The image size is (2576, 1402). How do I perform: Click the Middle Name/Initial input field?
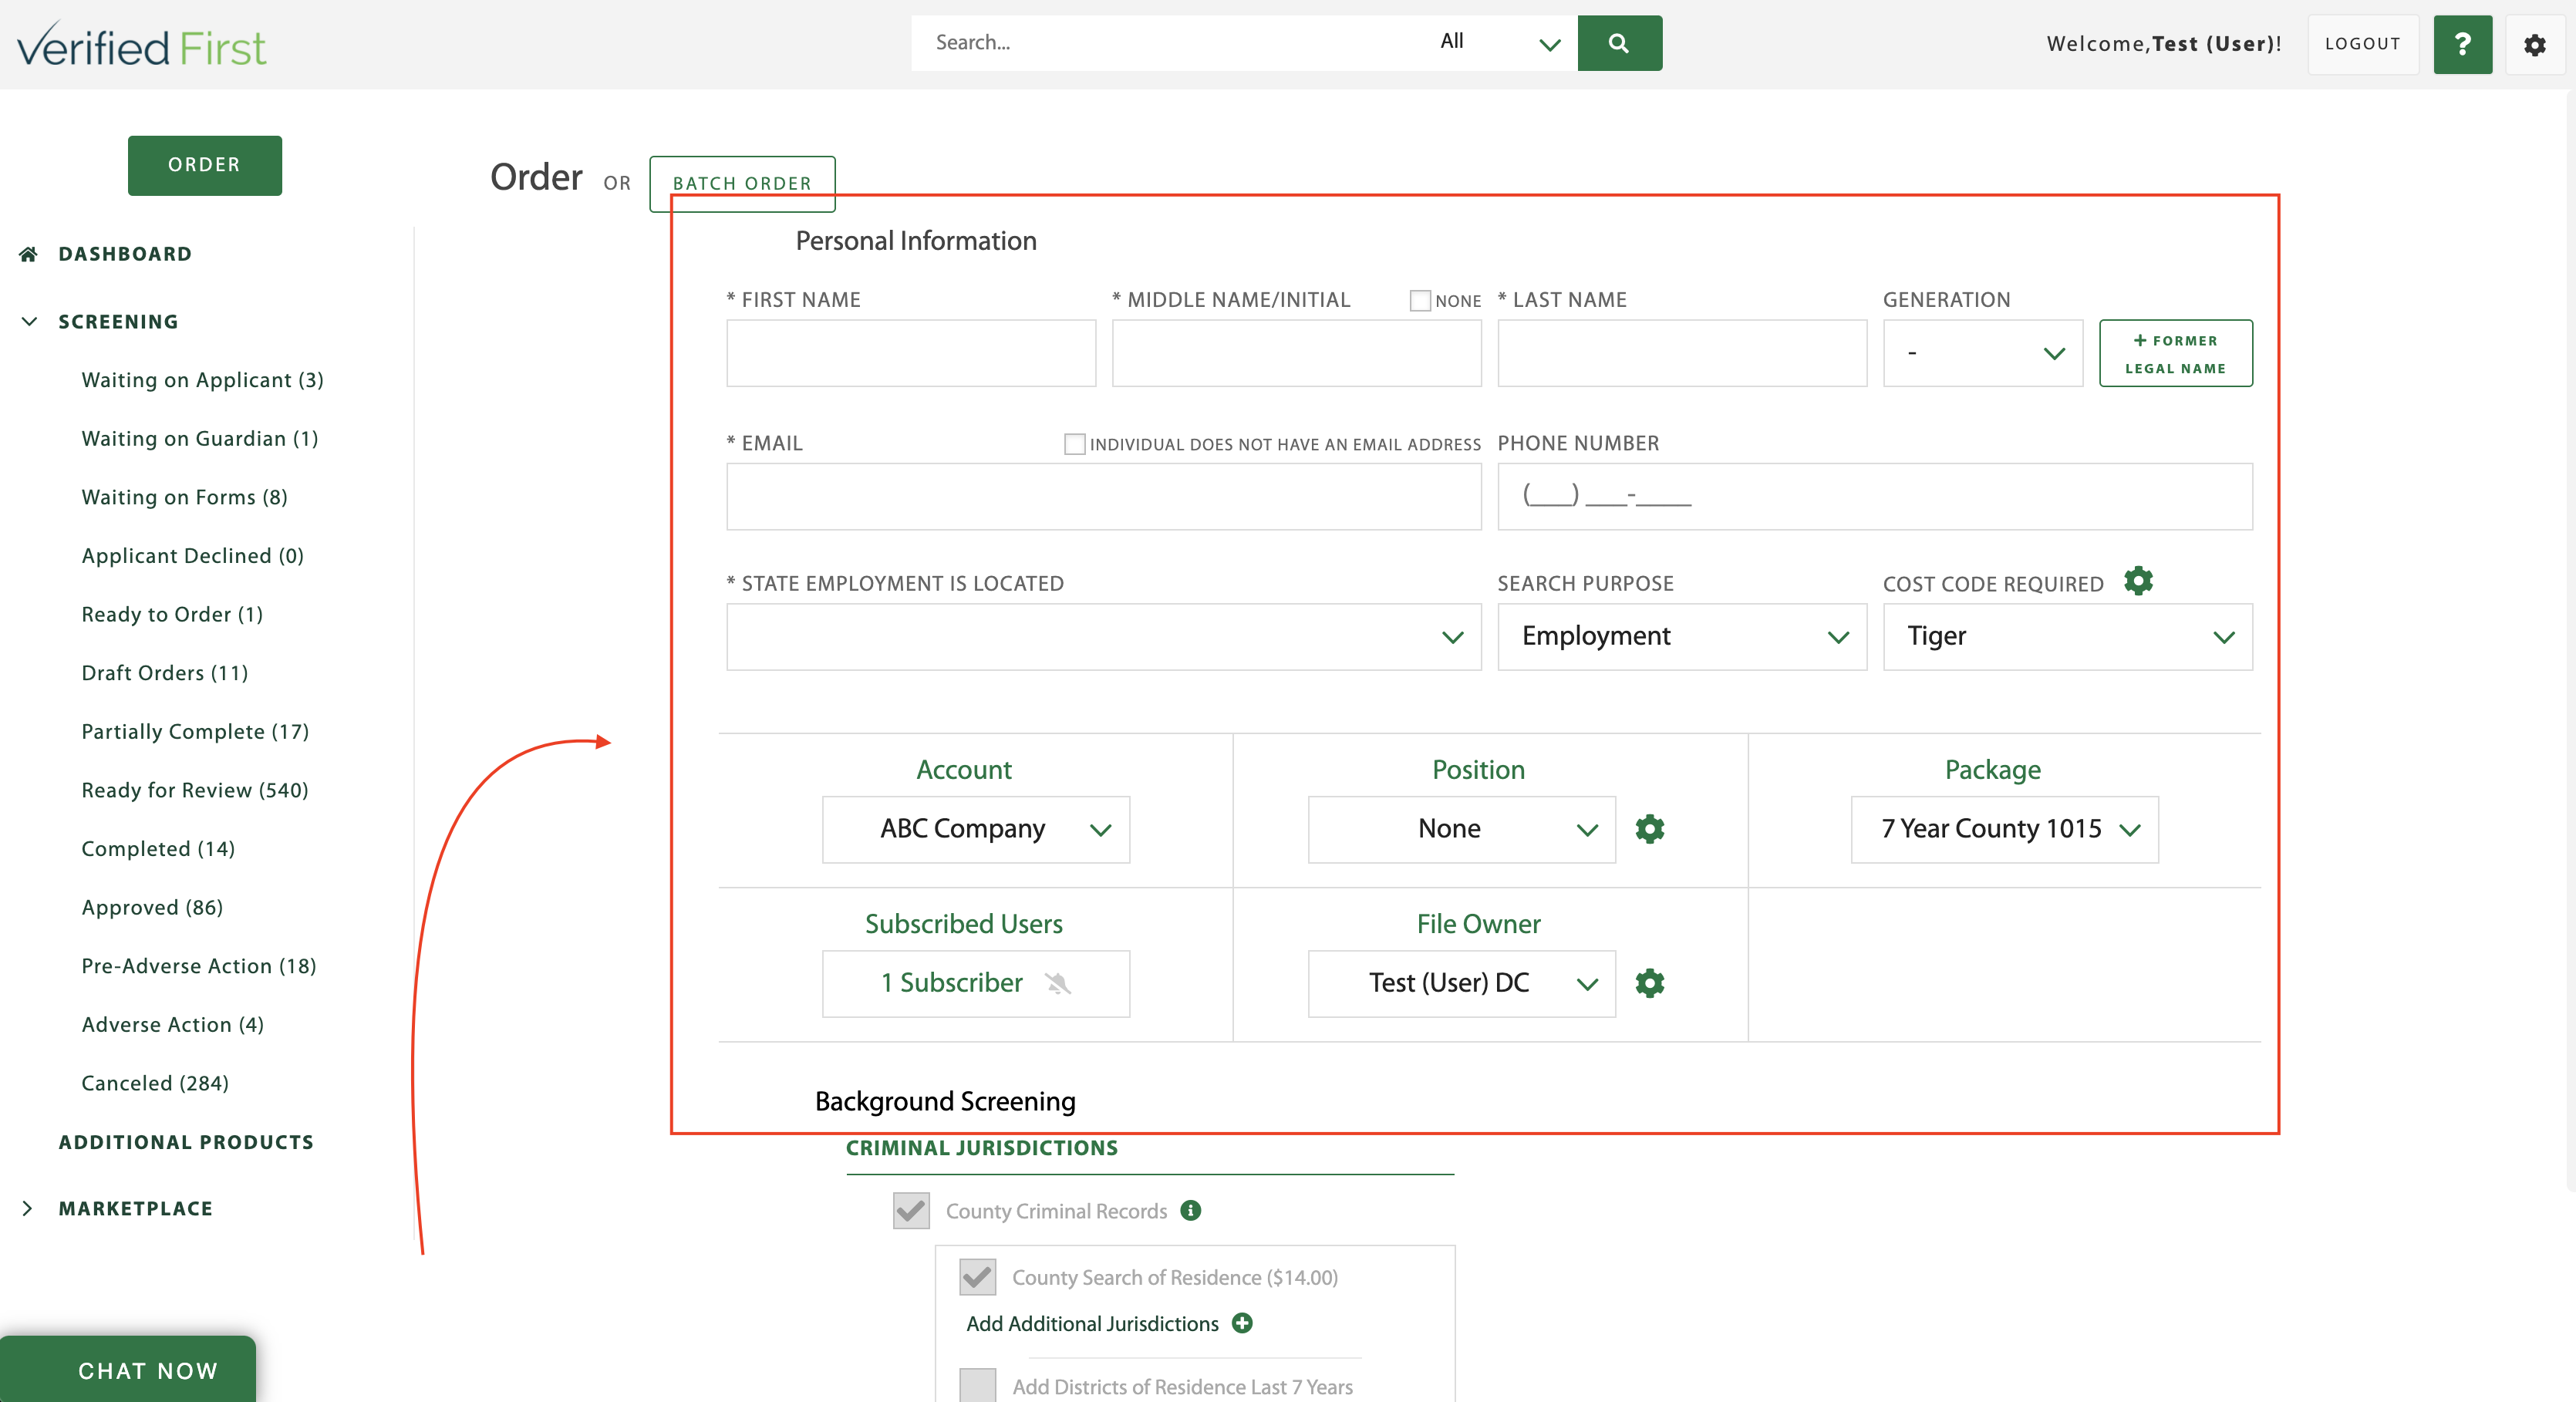click(1296, 353)
